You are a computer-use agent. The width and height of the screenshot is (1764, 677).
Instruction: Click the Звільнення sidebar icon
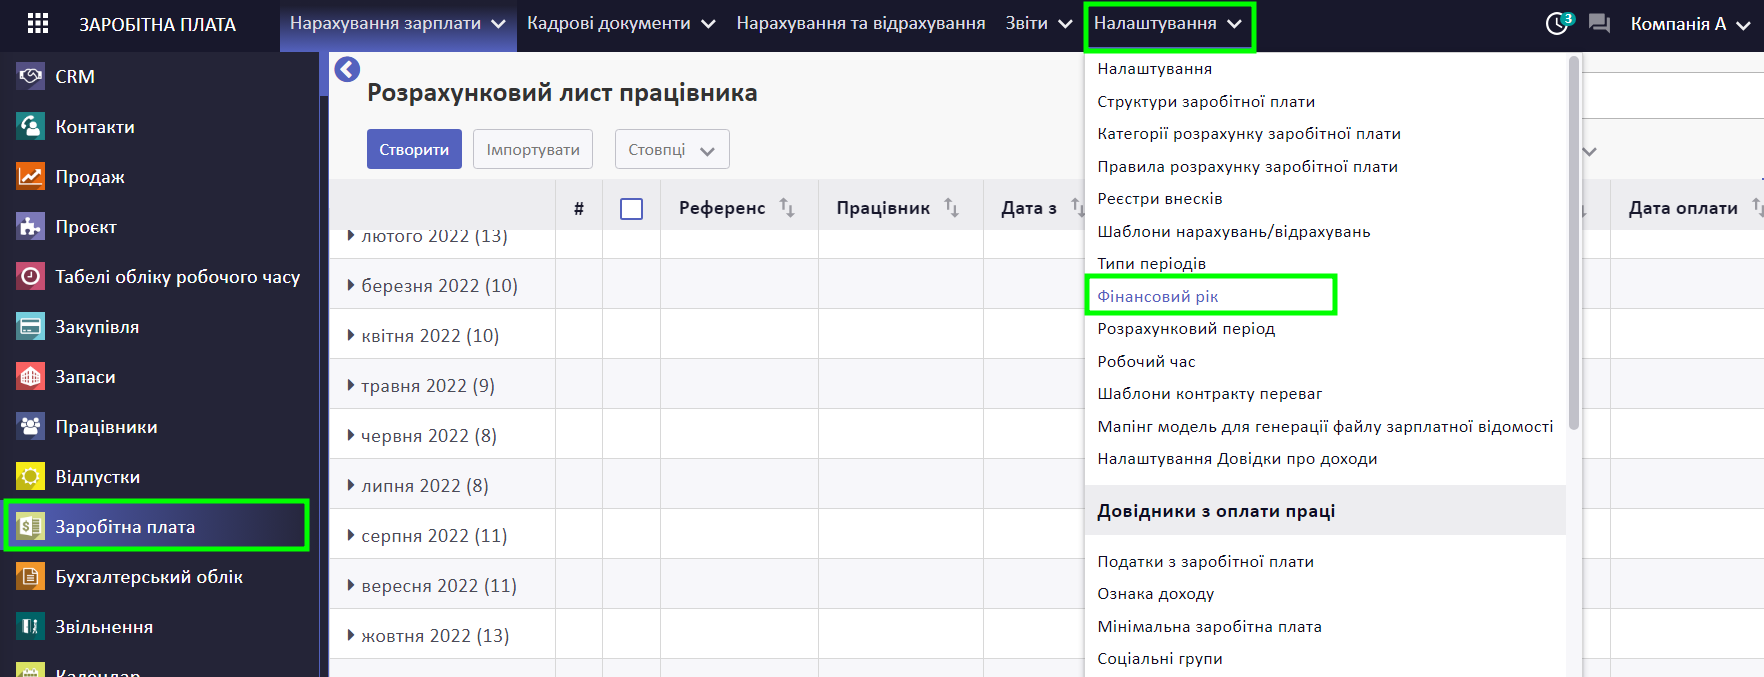(31, 626)
